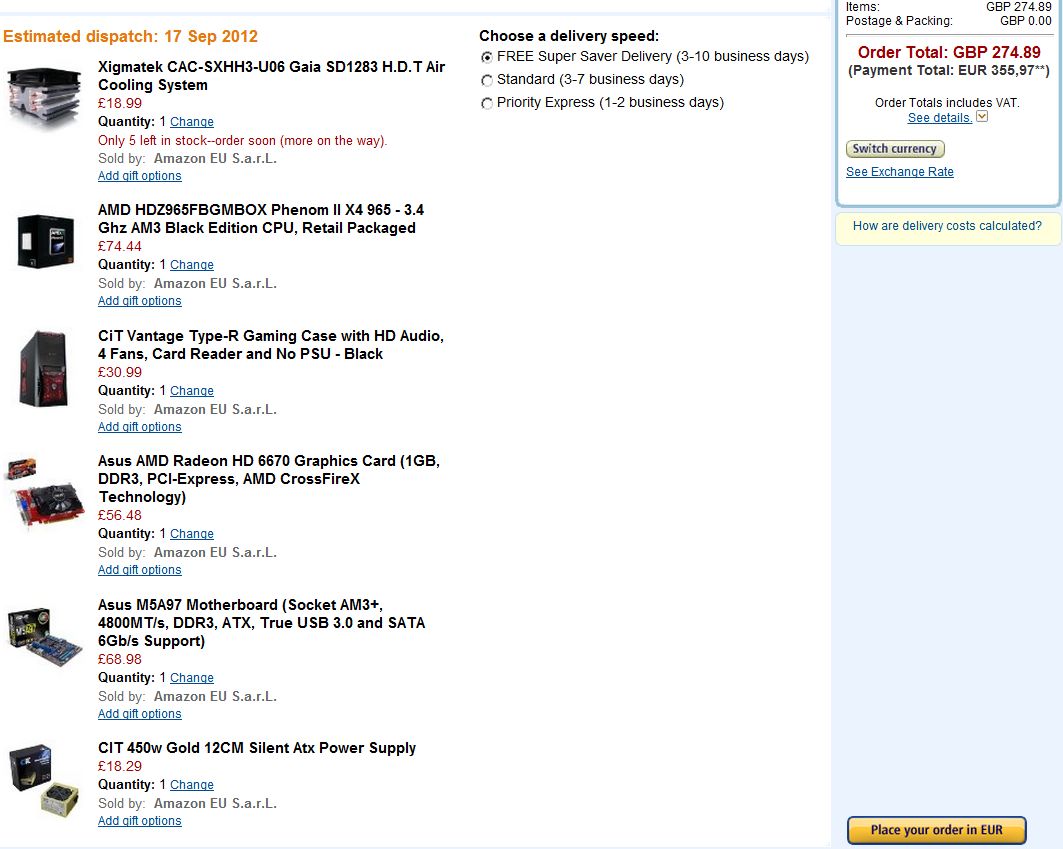Select FREE Super Saver Delivery option
Image resolution: width=1063 pixels, height=849 pixels.
486,58
